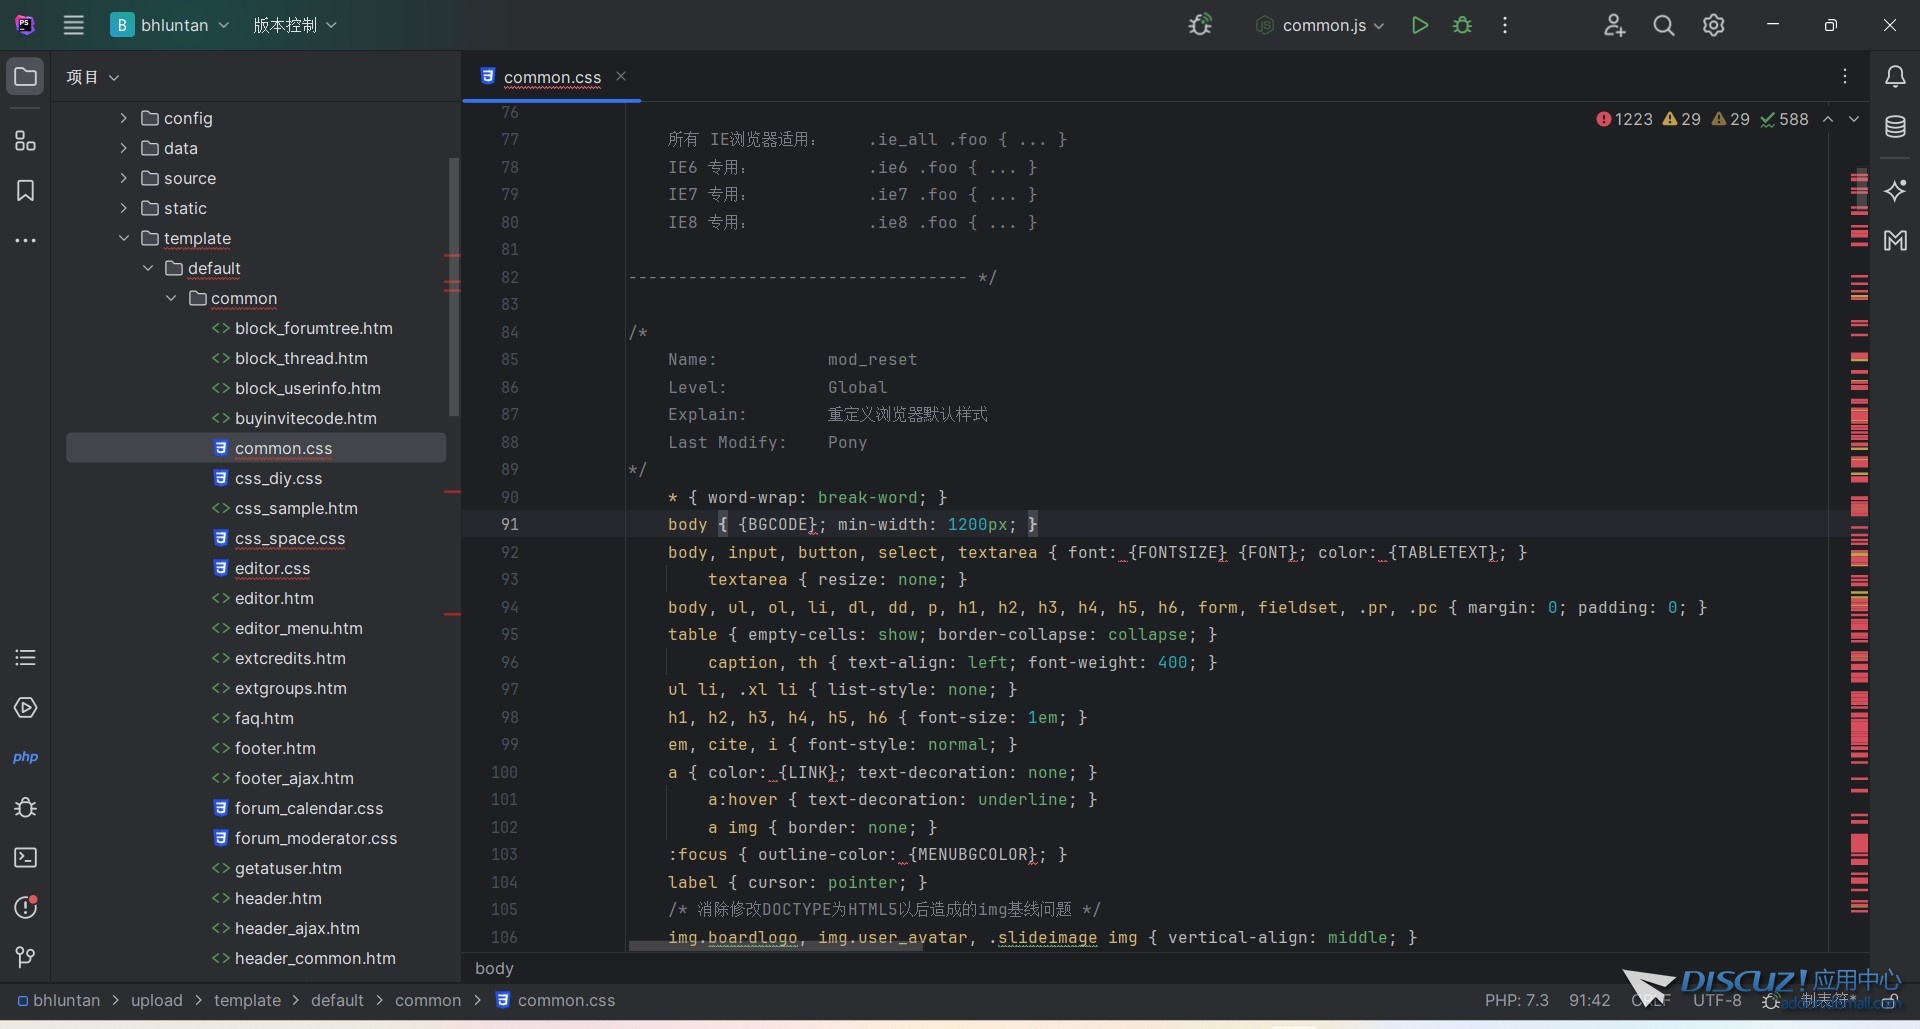Click the Run button in the toolbar
The image size is (1920, 1029).
[1419, 25]
